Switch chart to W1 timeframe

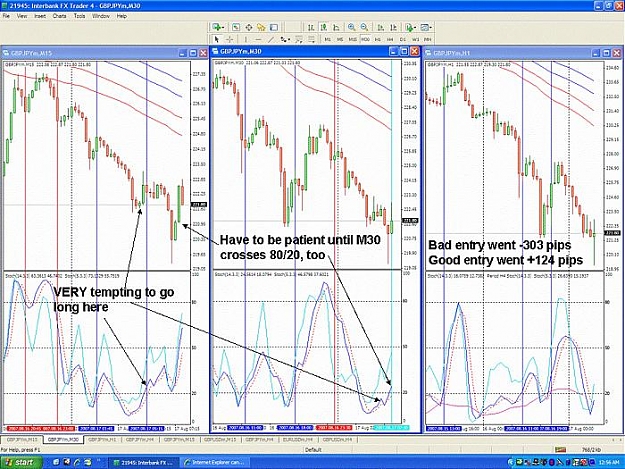[415, 39]
